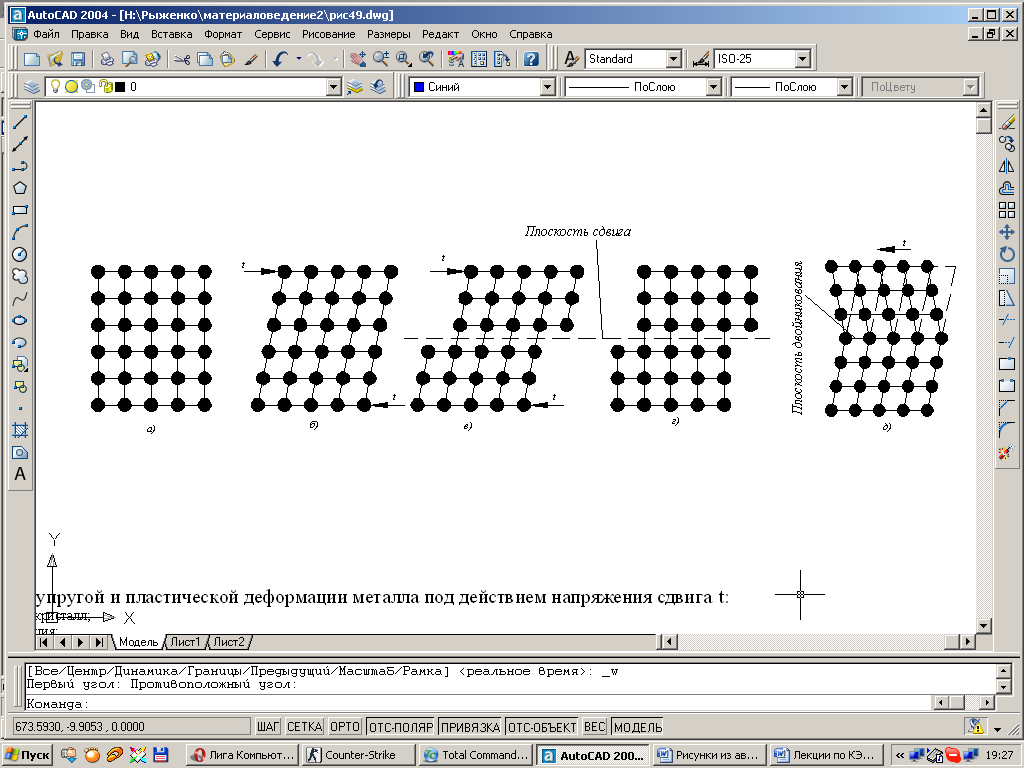Select the Mirror tool
1024x768 pixels.
click(1007, 166)
